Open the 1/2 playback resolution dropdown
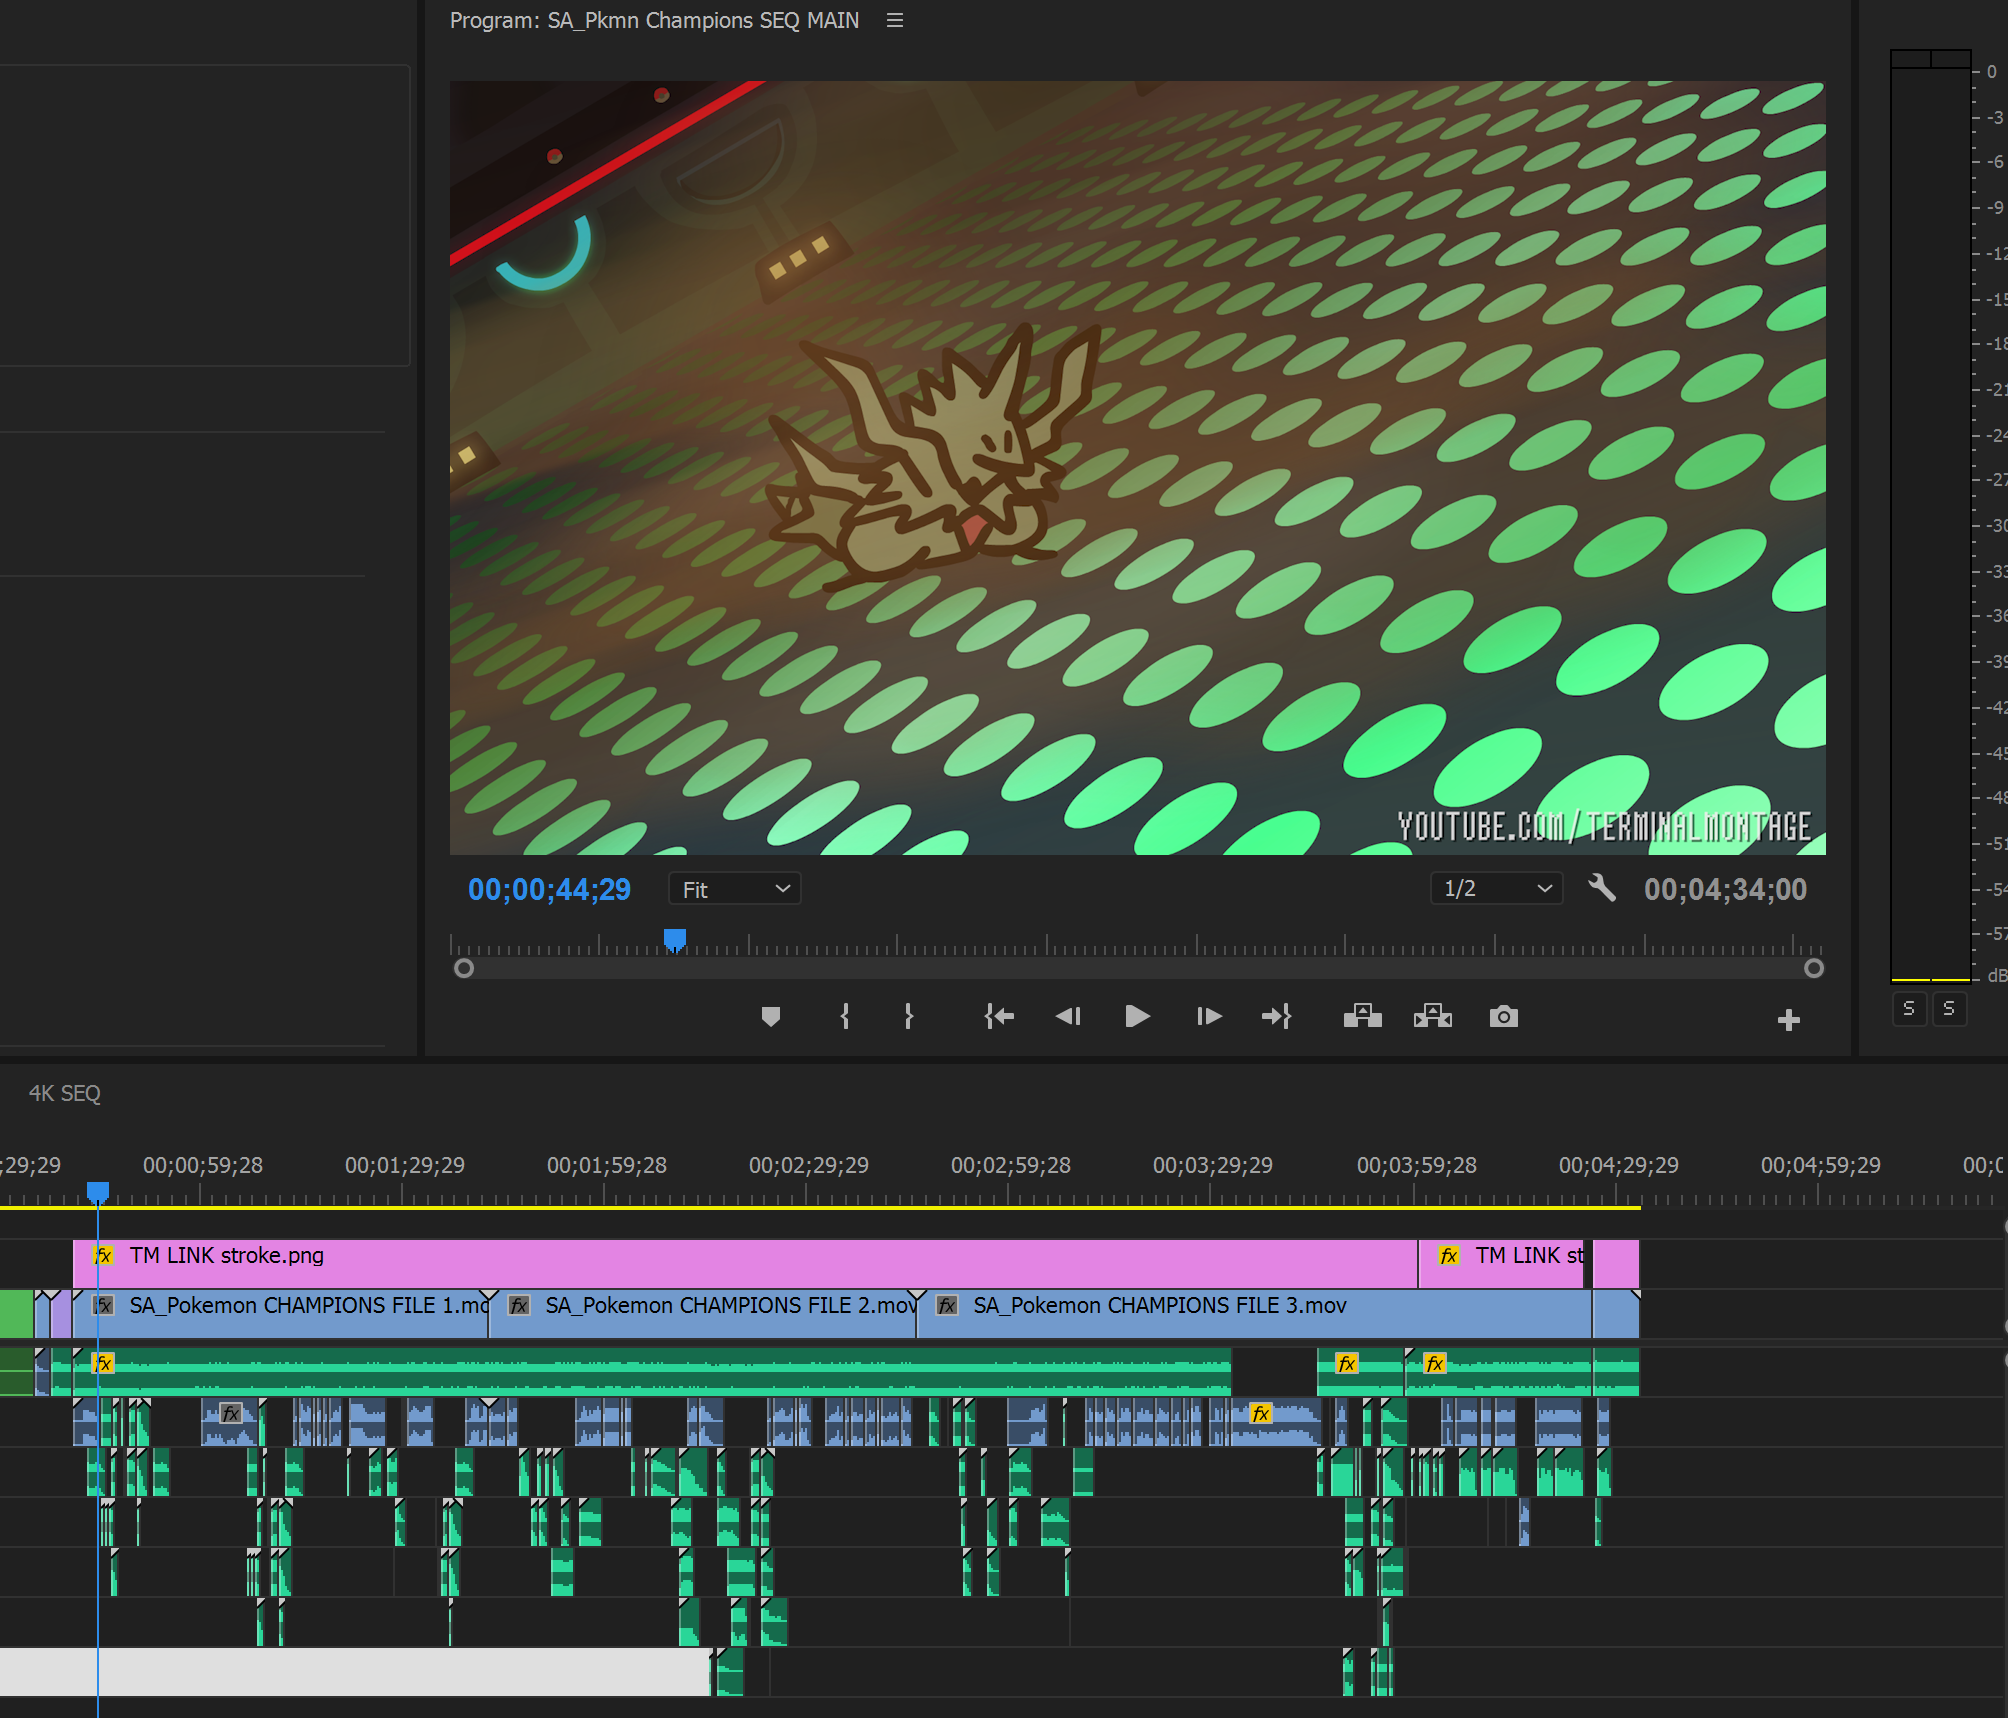 tap(1497, 888)
